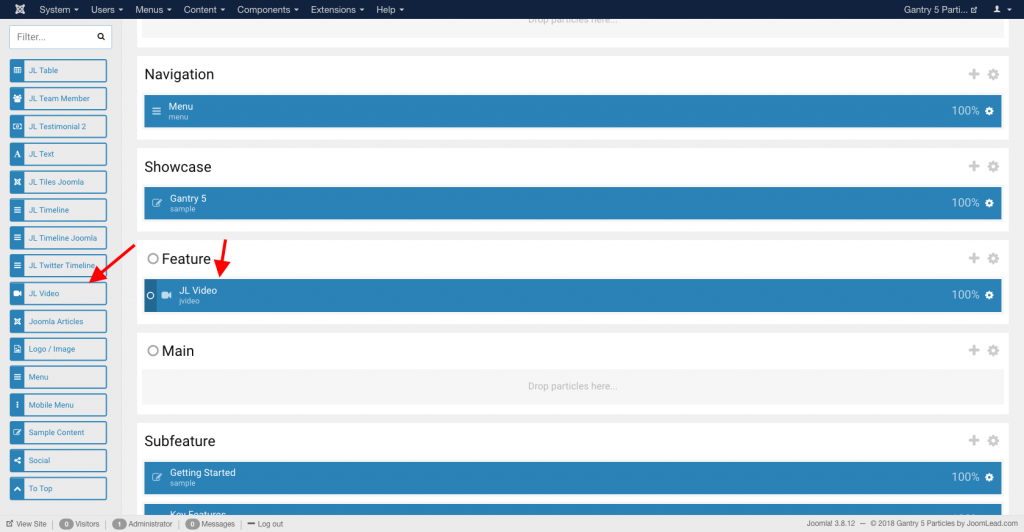
Task: Click the Social share icon
Action: pyautogui.click(x=18, y=461)
